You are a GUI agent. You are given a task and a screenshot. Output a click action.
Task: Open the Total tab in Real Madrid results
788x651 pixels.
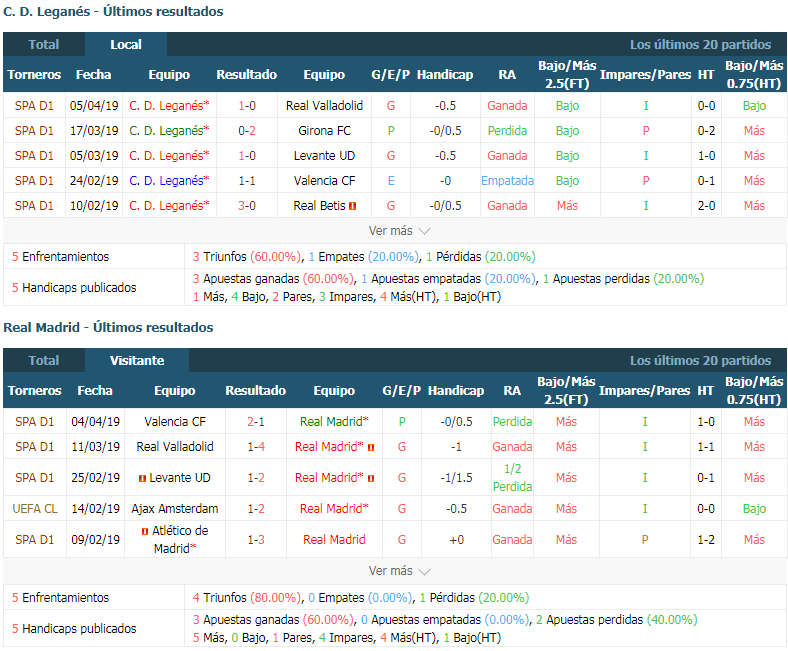[x=44, y=360]
